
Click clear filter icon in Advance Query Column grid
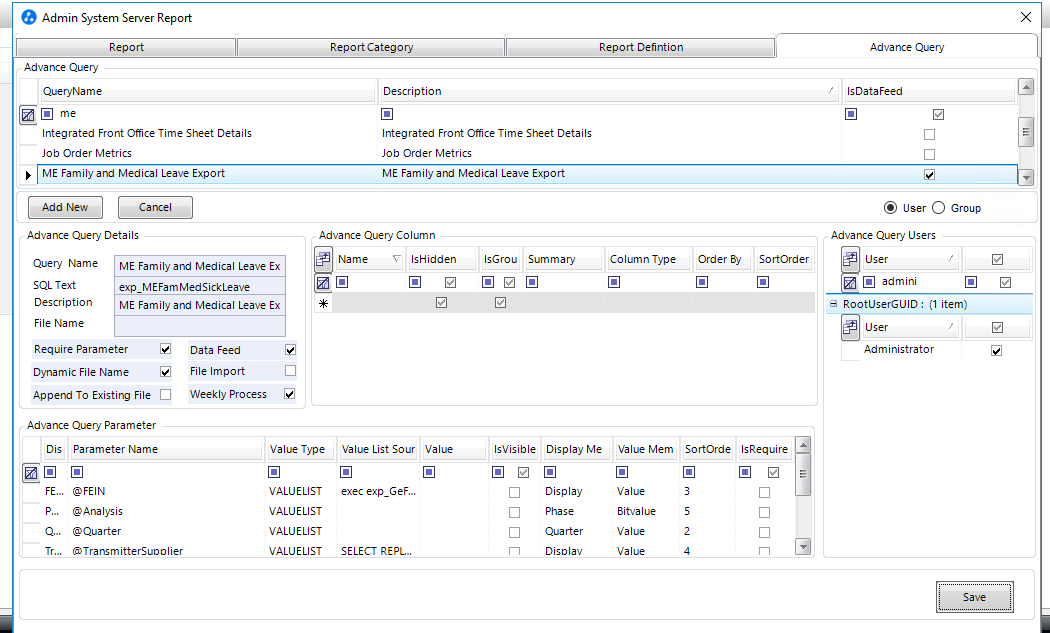point(323,283)
